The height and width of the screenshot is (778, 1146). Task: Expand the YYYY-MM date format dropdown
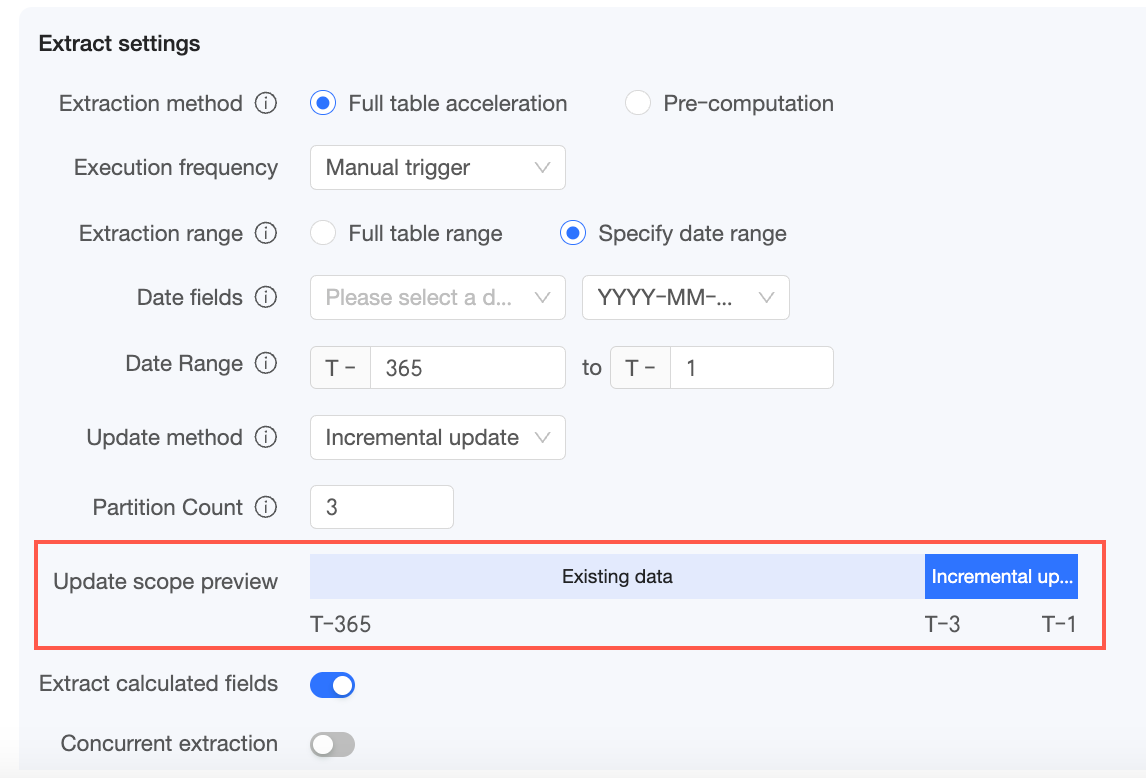(x=686, y=298)
